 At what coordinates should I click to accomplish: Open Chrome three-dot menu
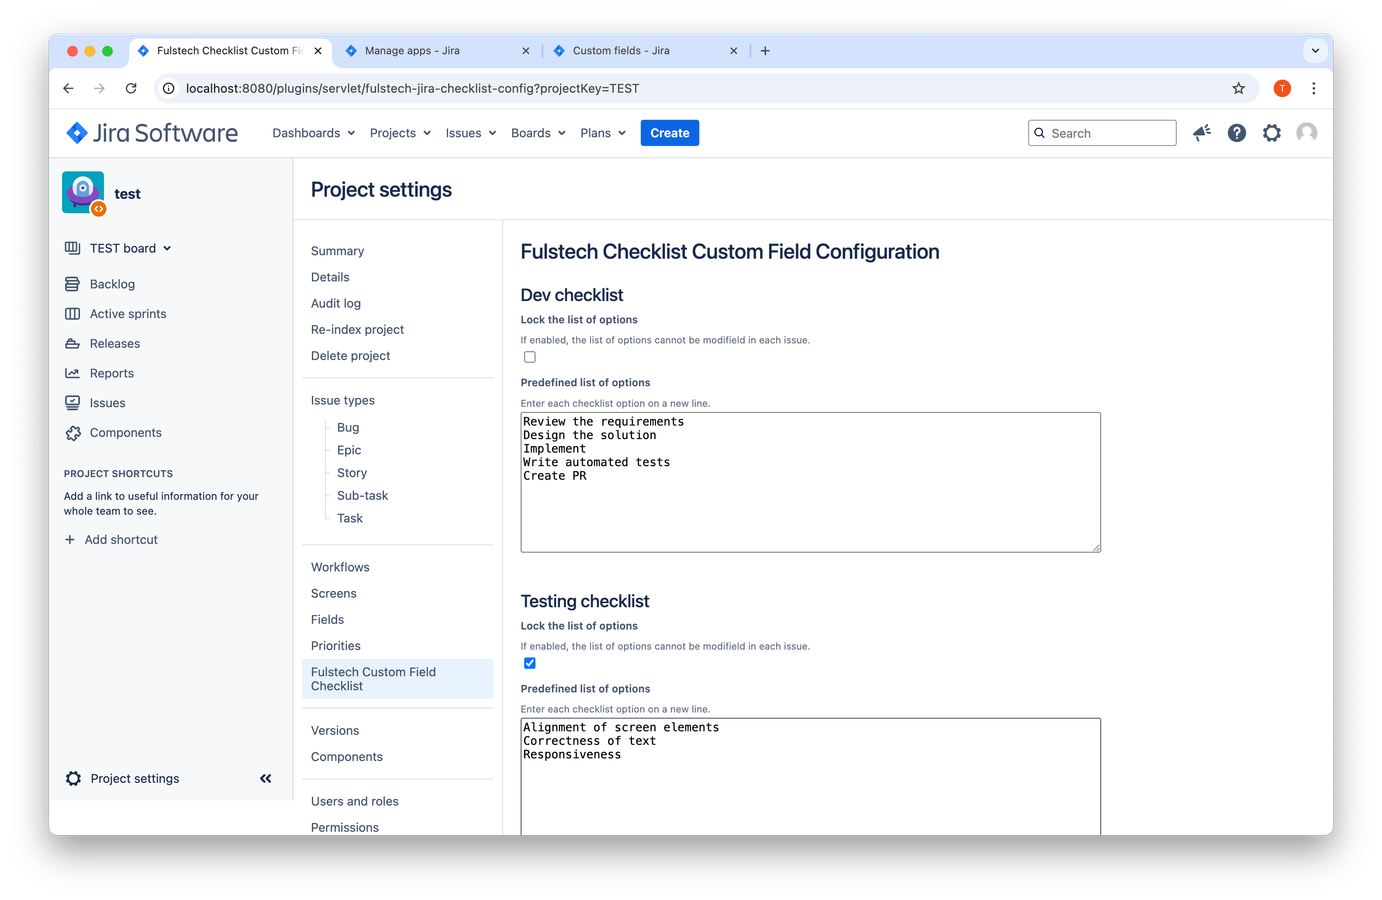pos(1314,88)
